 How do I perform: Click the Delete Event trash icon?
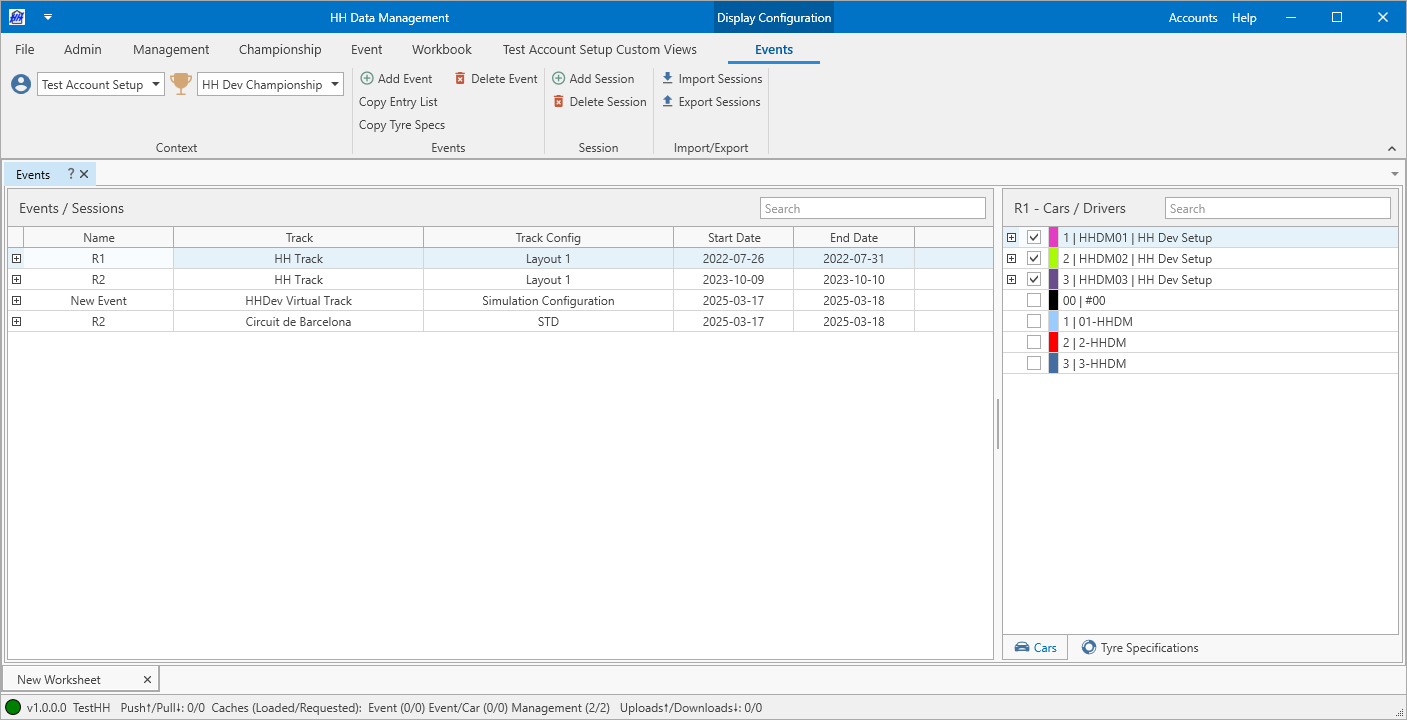(x=460, y=79)
